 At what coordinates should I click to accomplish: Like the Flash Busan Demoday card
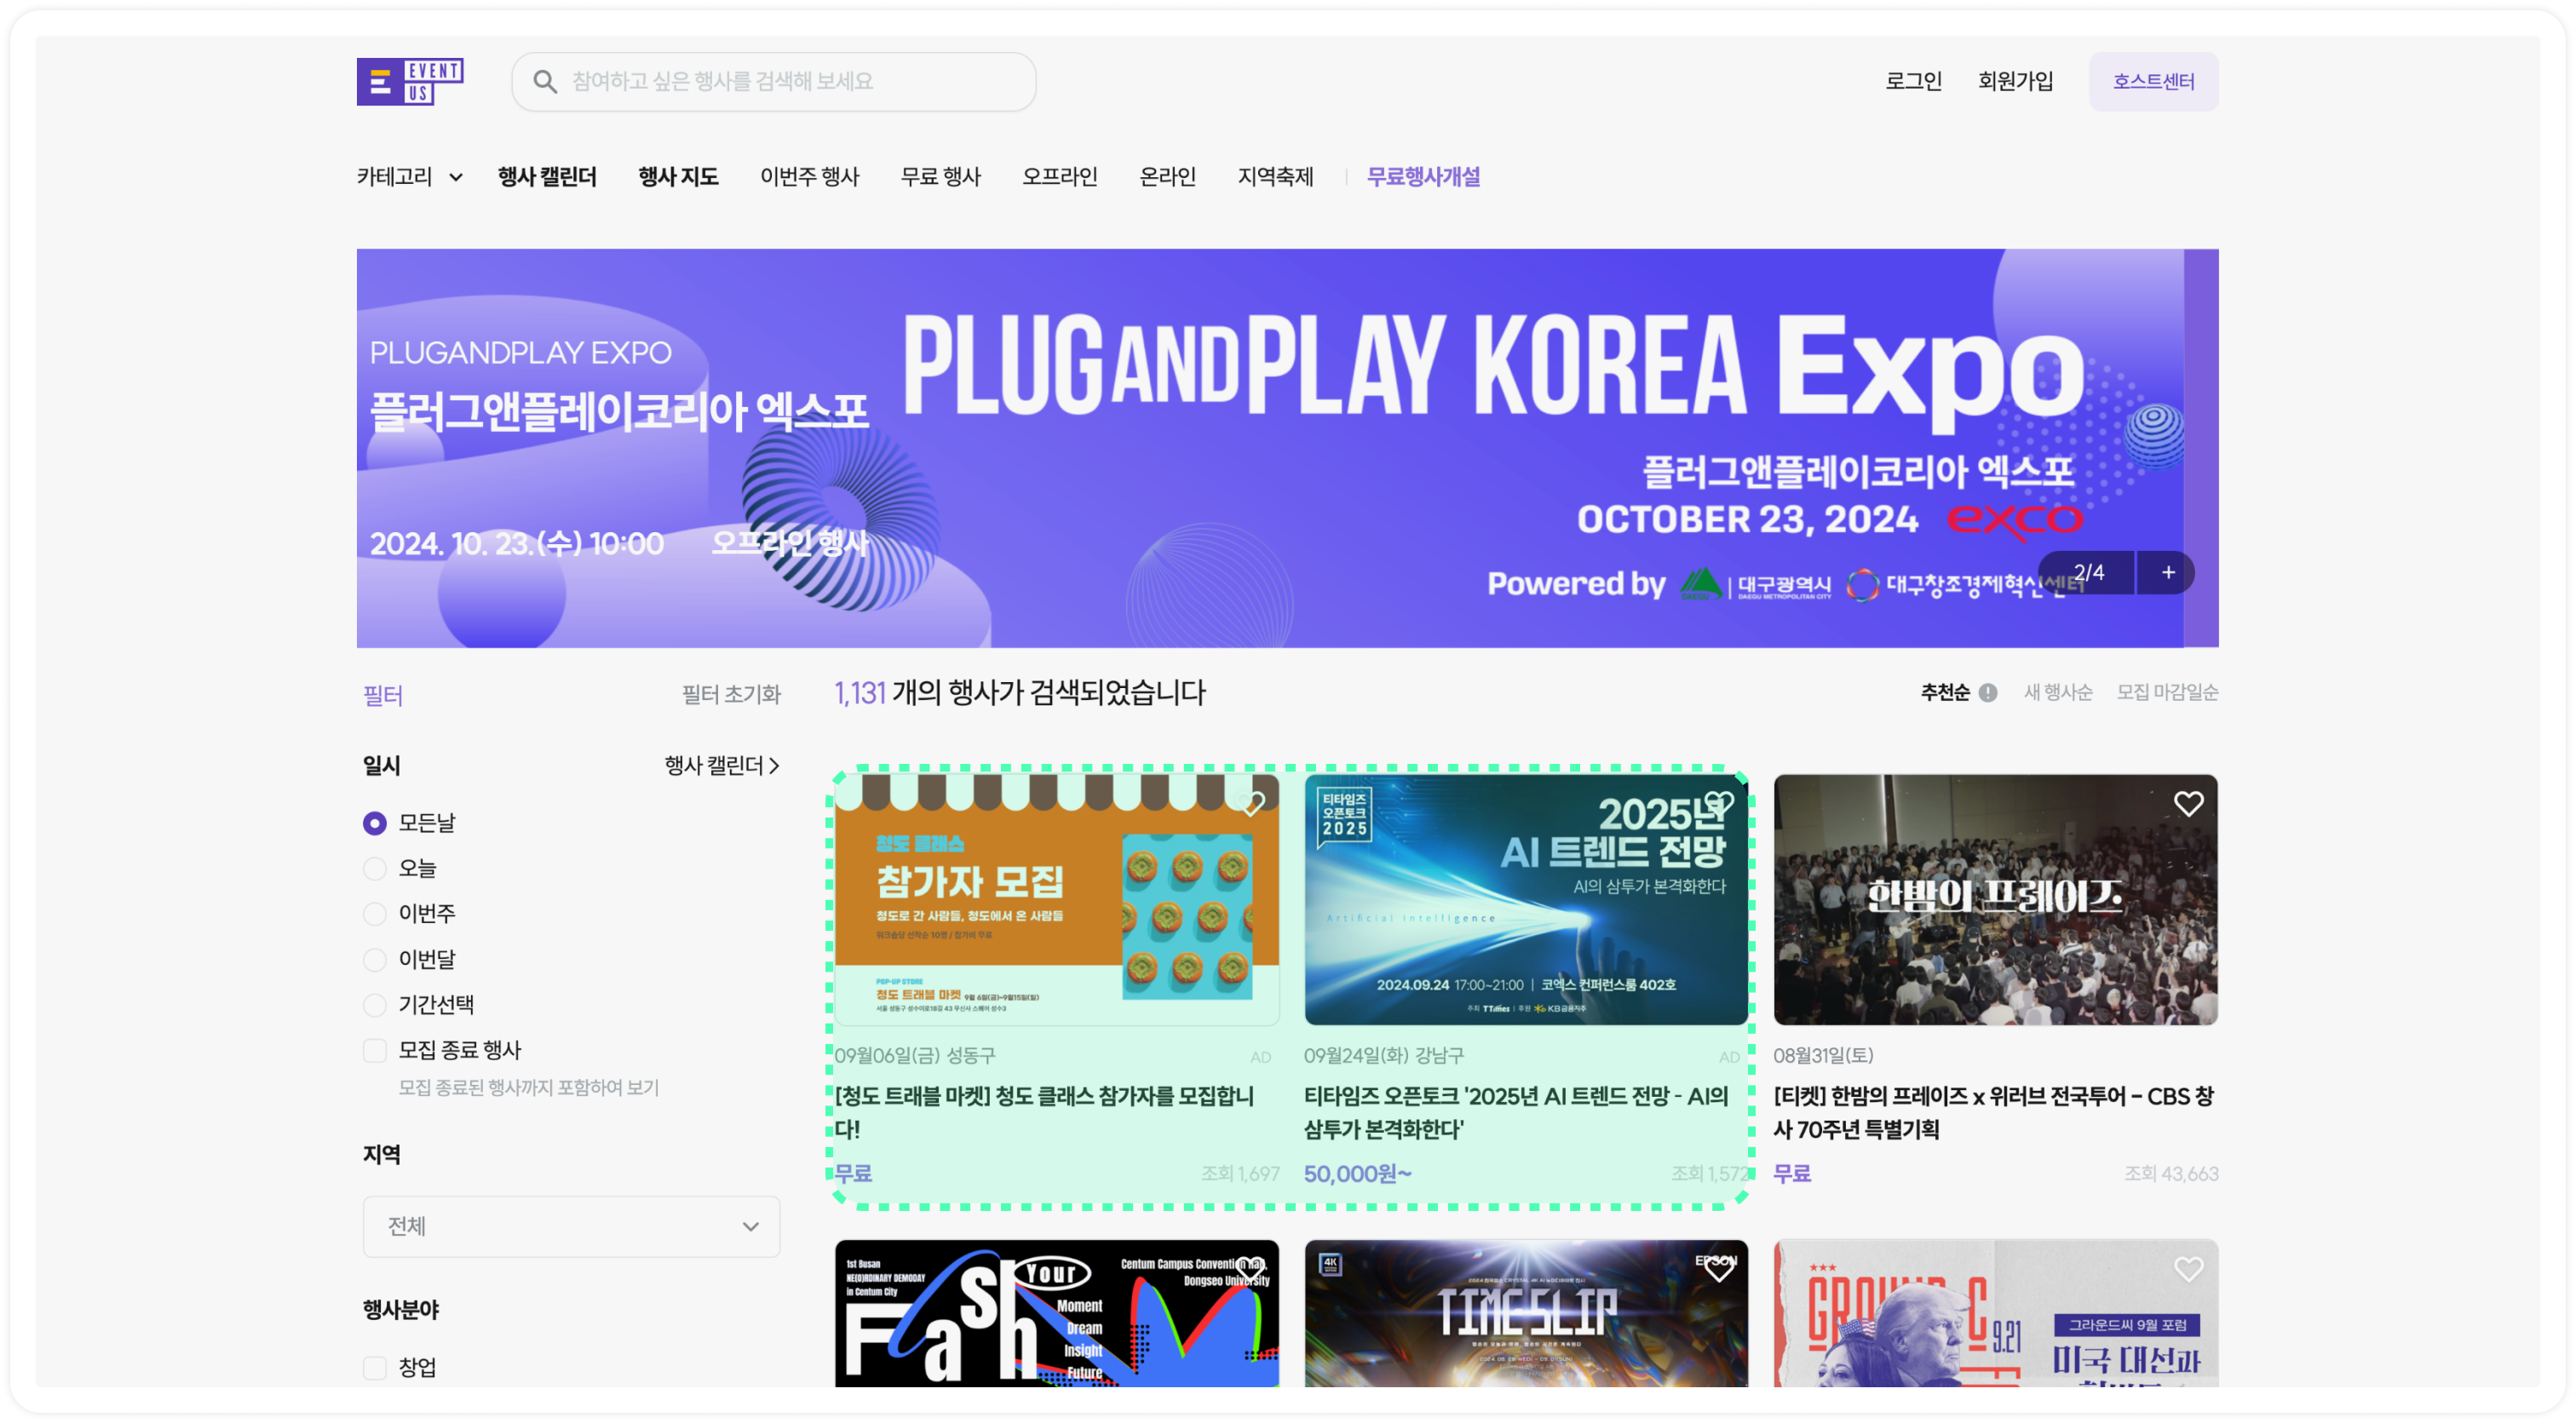1250,1268
